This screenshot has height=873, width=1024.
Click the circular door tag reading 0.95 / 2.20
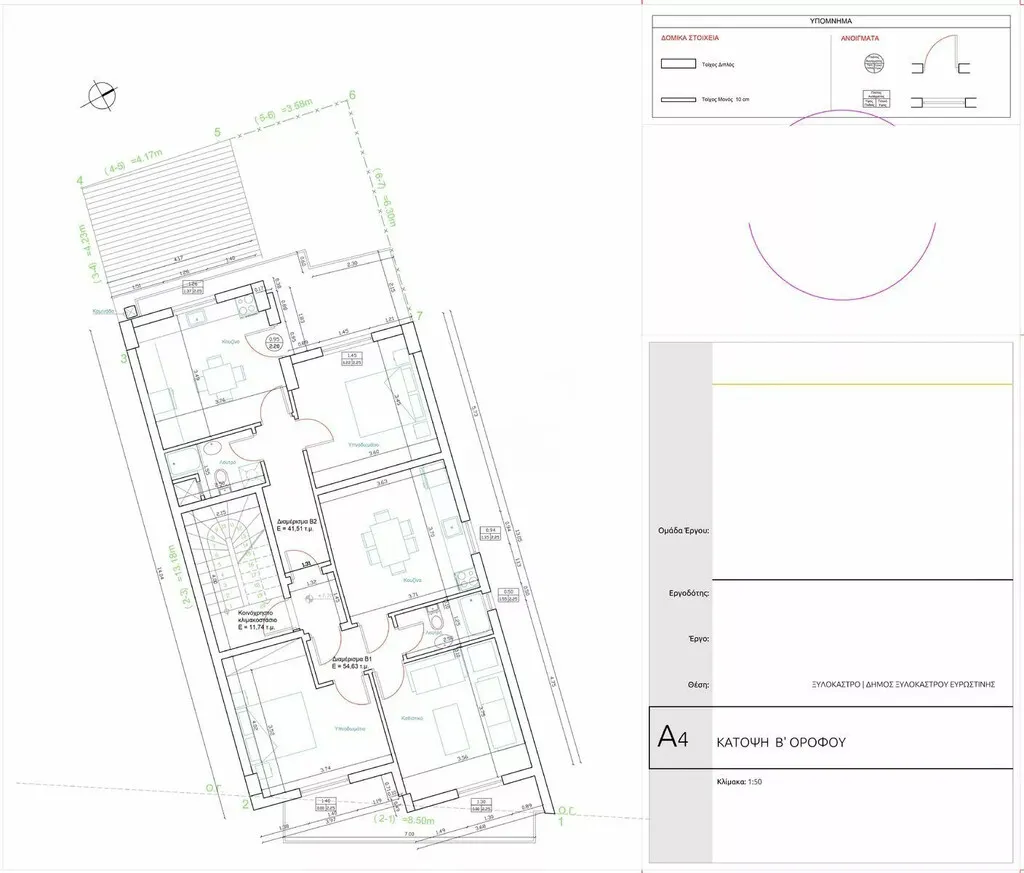[276, 343]
